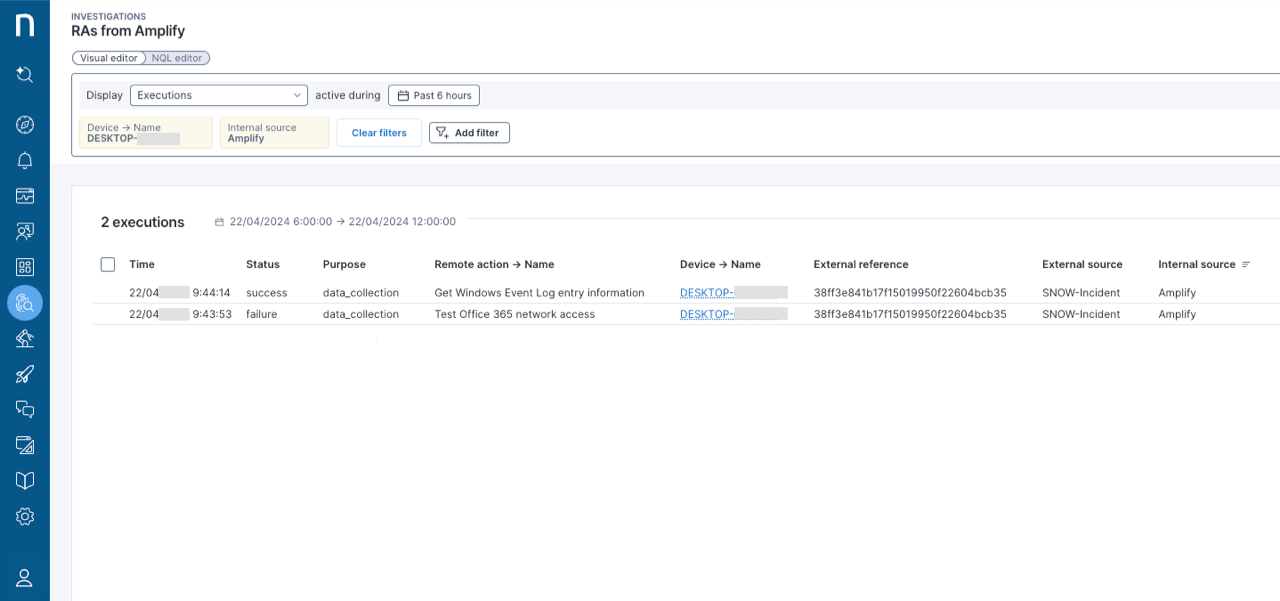This screenshot has width=1280, height=601.
Task: Open the Past 6 hours time picker
Action: (433, 95)
